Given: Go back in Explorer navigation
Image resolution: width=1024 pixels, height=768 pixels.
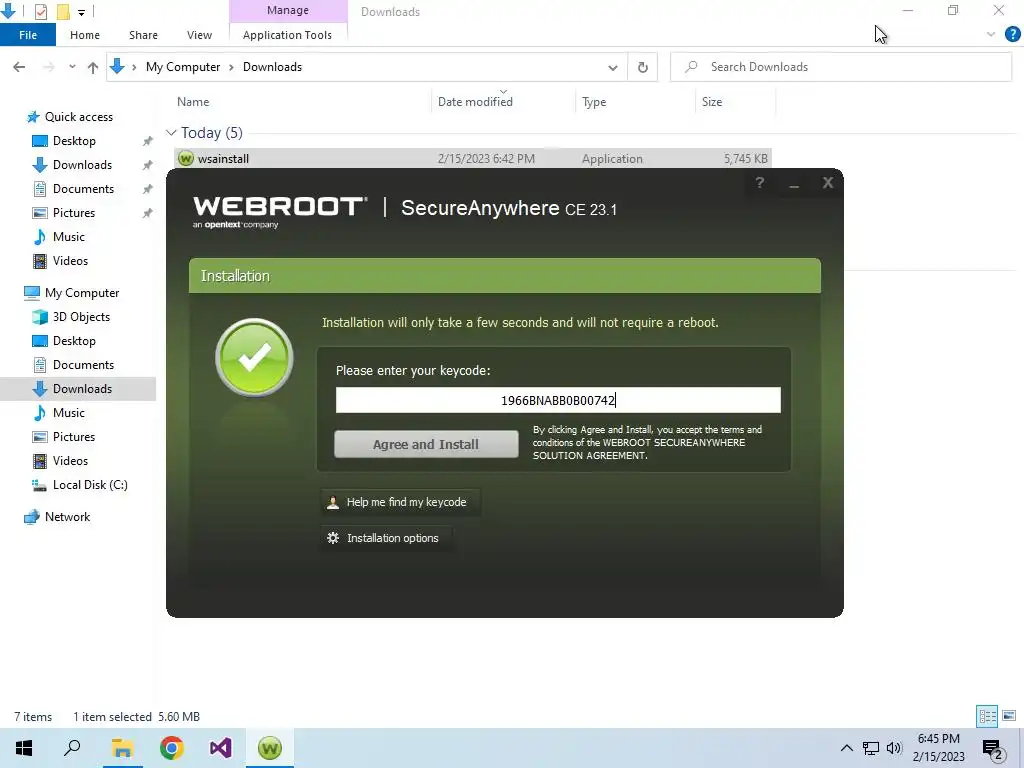Looking at the screenshot, I should [x=19, y=67].
